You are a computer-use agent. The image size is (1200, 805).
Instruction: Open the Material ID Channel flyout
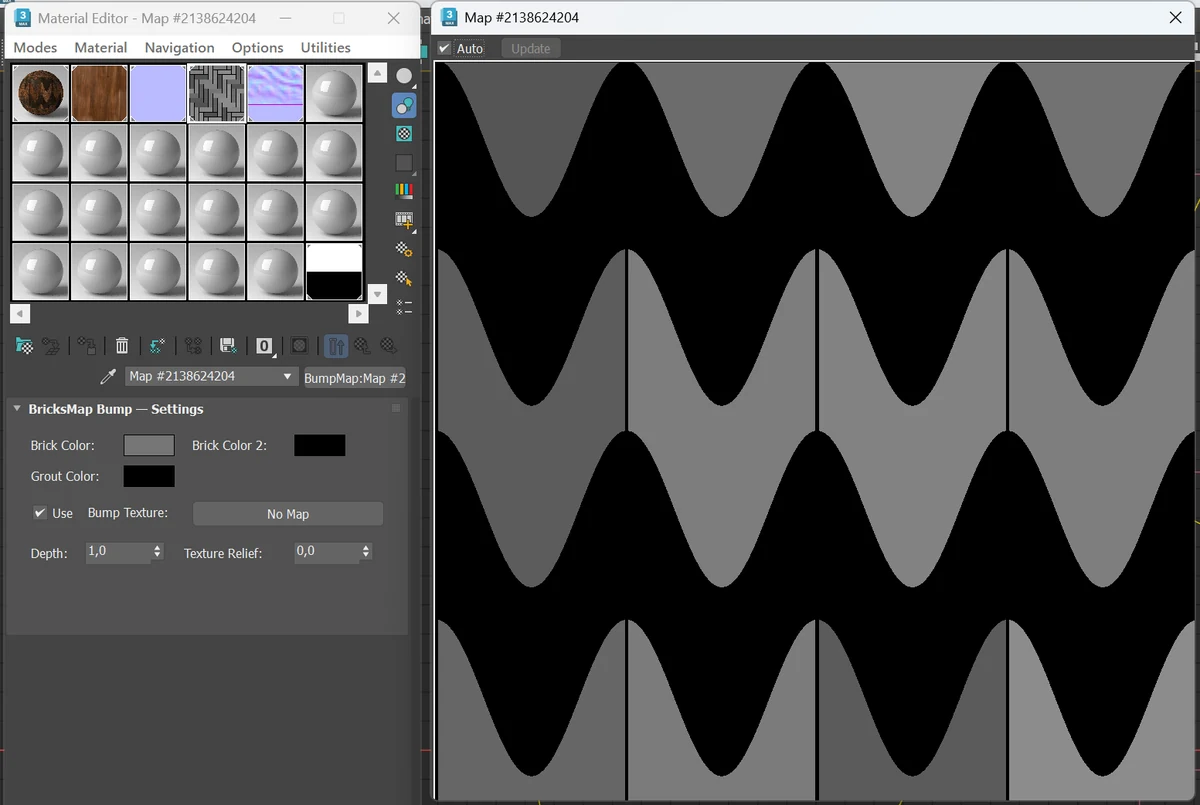coord(264,346)
